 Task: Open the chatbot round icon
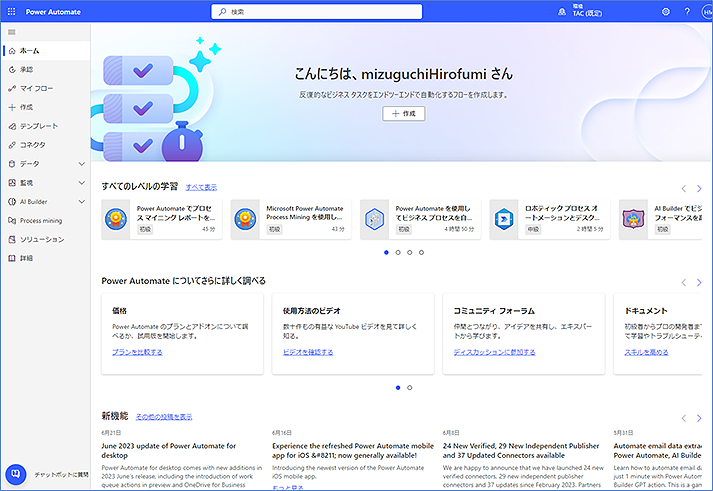coord(16,474)
